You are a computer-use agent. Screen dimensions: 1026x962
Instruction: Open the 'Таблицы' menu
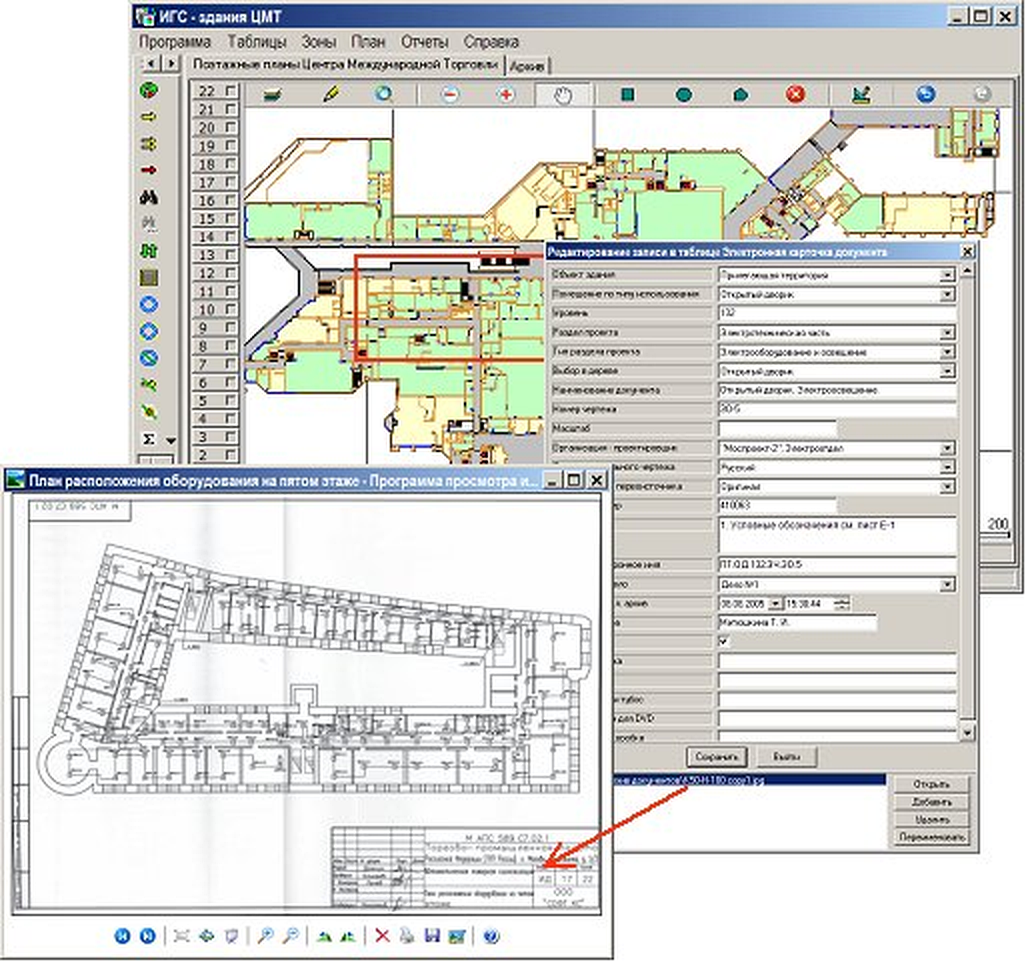point(256,42)
